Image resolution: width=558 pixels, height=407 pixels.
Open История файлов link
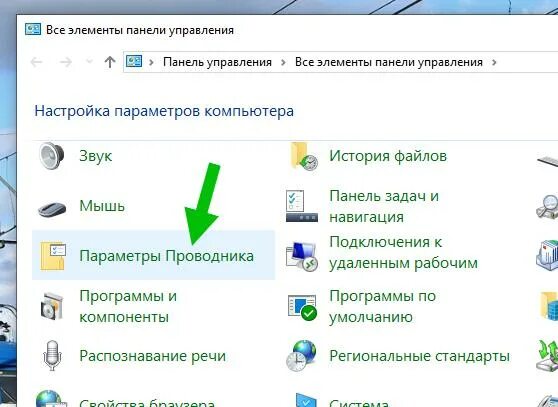[x=388, y=156]
